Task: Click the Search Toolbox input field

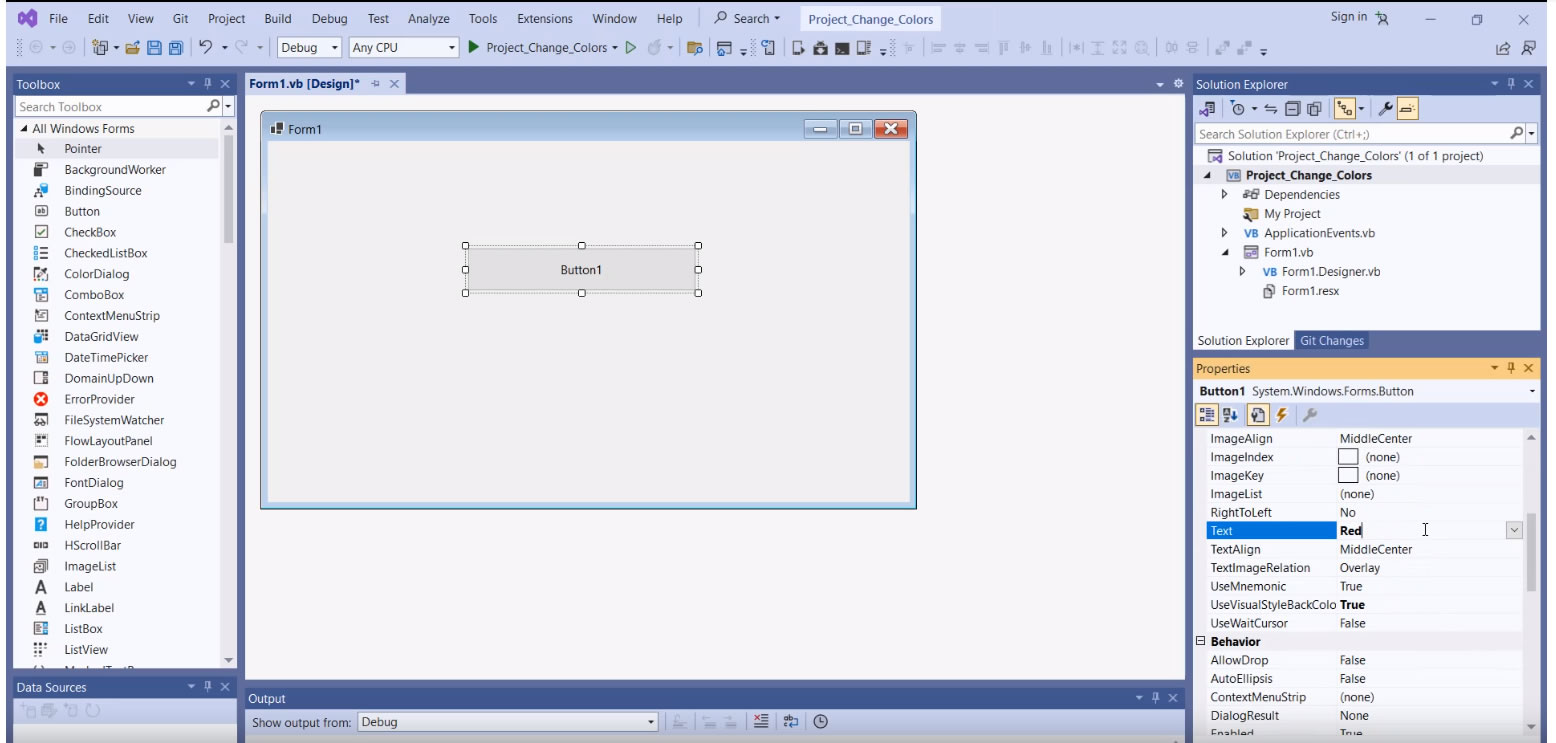Action: 110,107
